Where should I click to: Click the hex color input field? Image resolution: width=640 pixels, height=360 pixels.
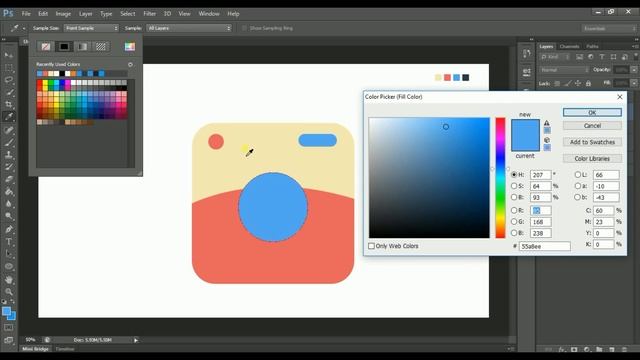tap(544, 247)
